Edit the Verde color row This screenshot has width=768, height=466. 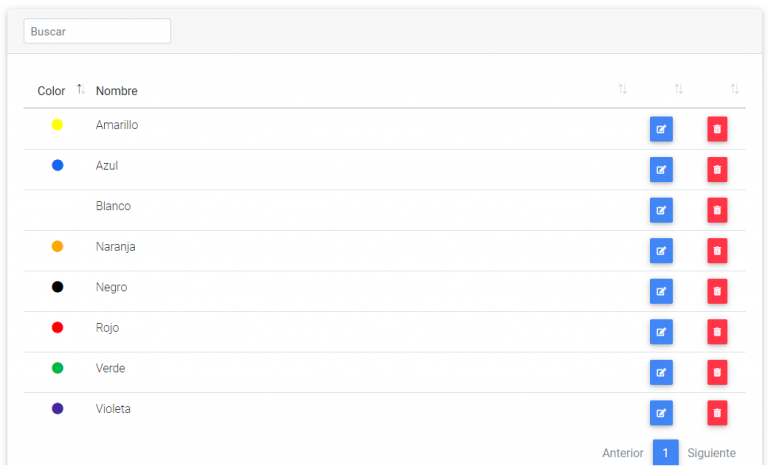(661, 372)
